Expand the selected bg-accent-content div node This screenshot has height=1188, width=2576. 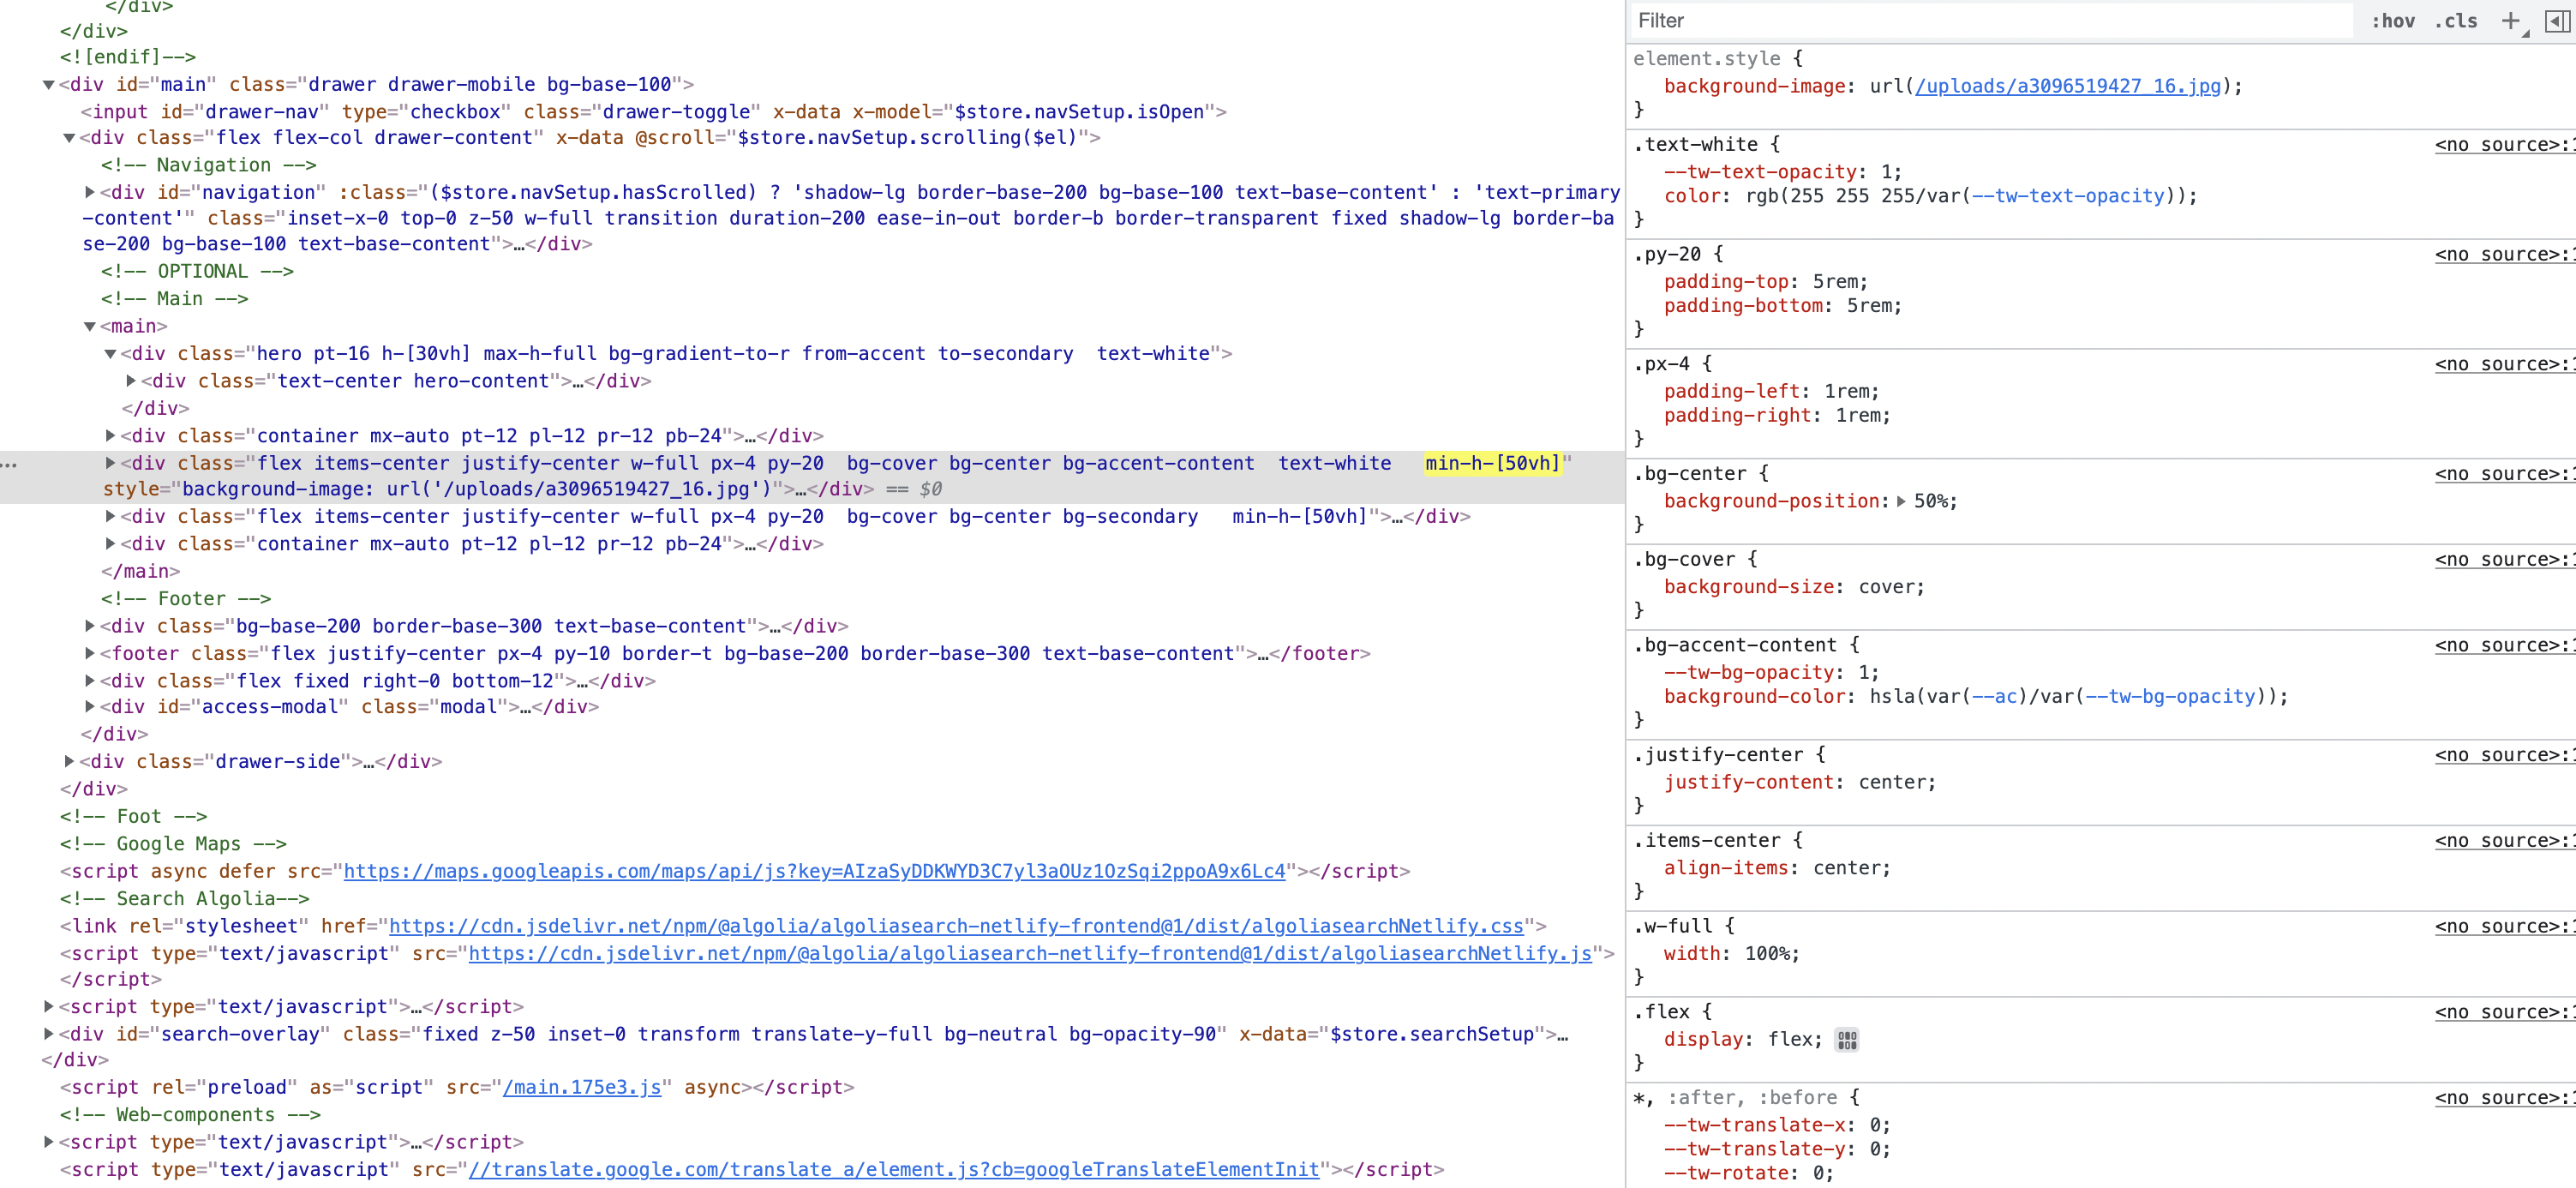pyautogui.click(x=111, y=463)
